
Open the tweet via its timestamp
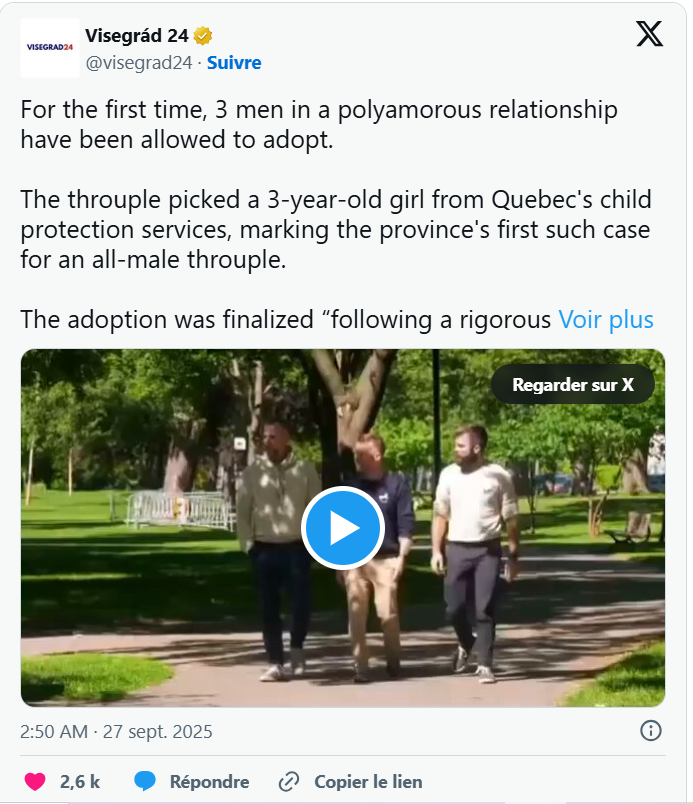click(115, 731)
